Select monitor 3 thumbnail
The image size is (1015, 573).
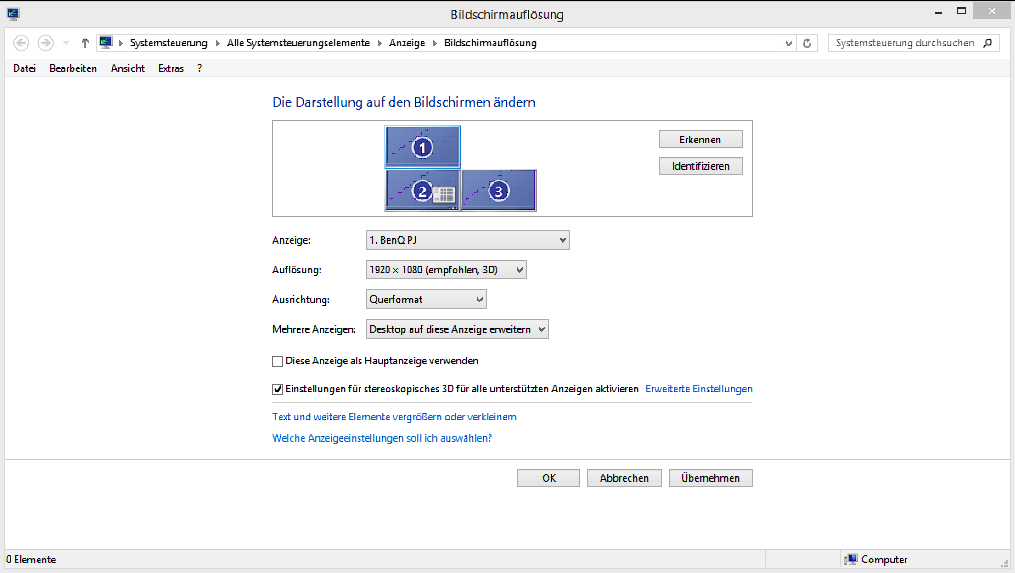click(498, 190)
